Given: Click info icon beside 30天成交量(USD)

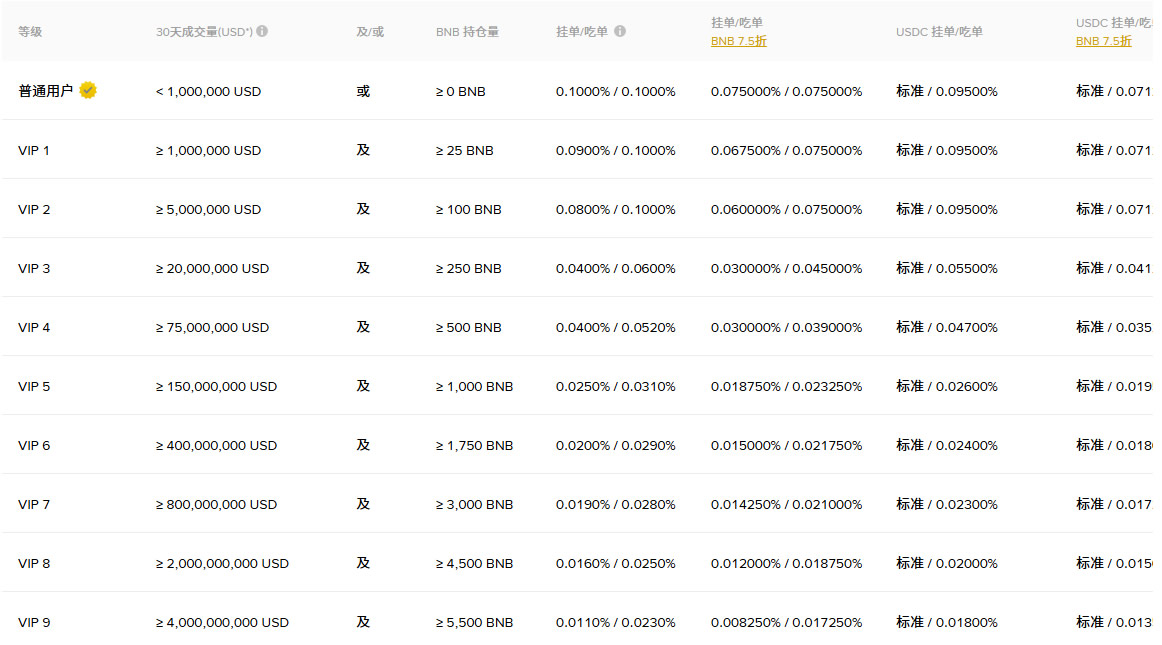Looking at the screenshot, I should click(262, 31).
